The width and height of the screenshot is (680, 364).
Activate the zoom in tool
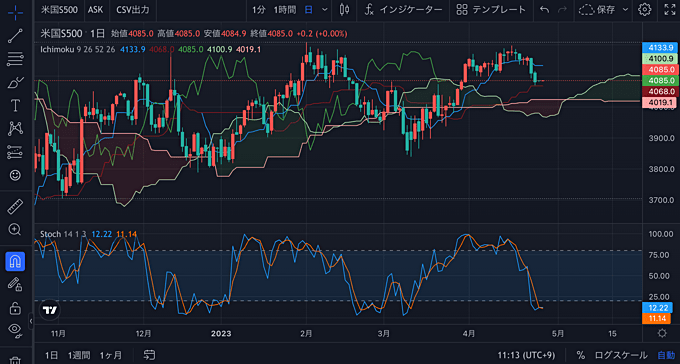point(16,230)
